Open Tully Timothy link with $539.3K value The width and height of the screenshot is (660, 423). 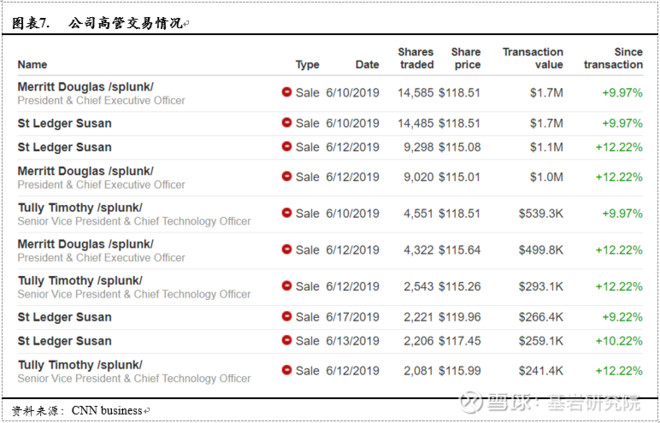(80, 208)
